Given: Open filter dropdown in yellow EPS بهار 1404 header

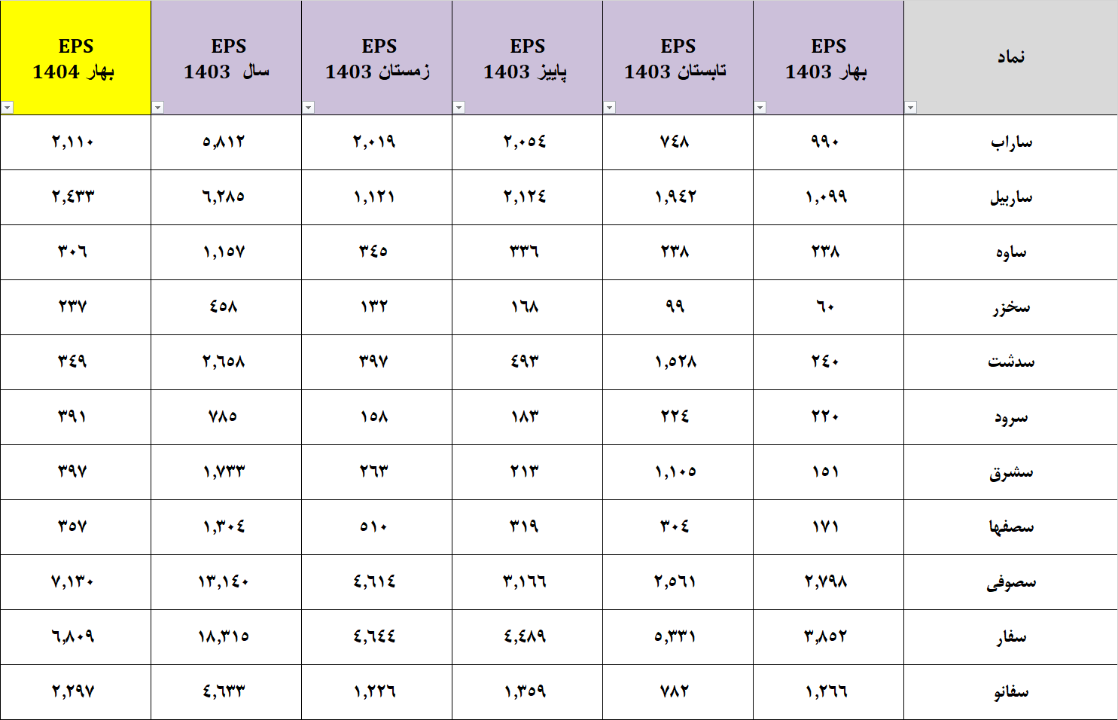Looking at the screenshot, I should click(x=8, y=107).
